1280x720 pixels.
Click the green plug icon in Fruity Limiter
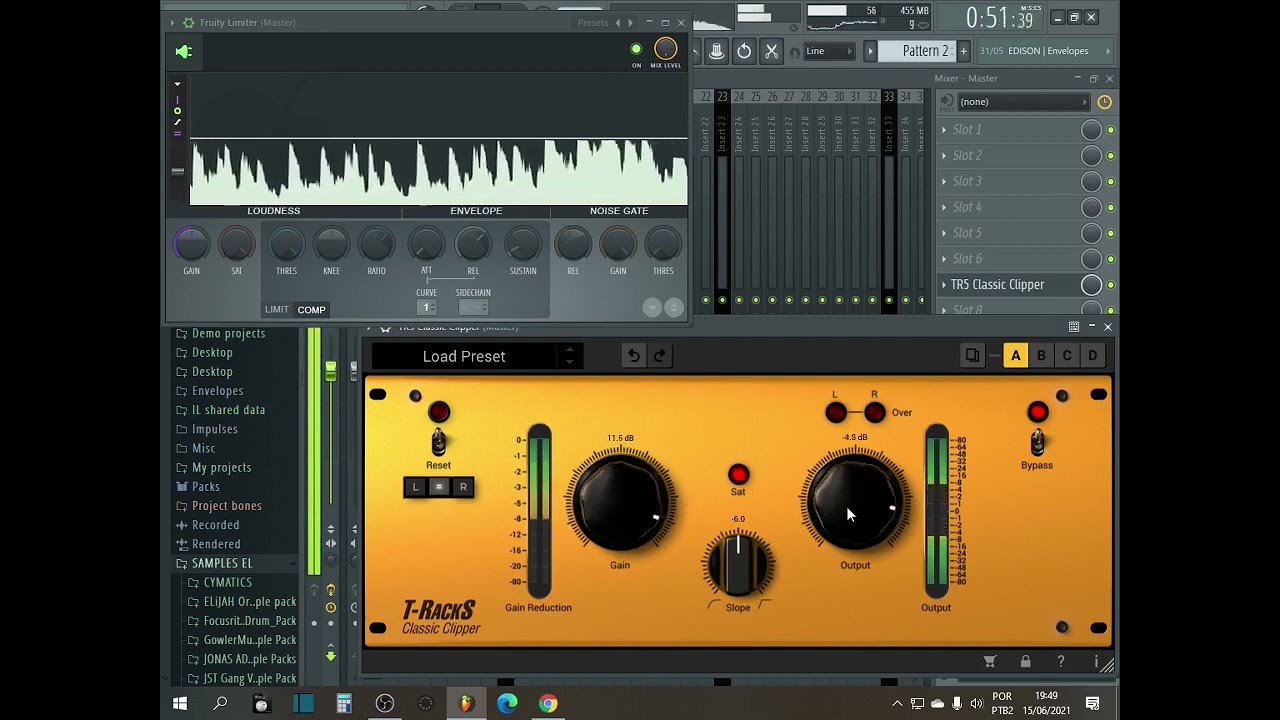coord(184,52)
